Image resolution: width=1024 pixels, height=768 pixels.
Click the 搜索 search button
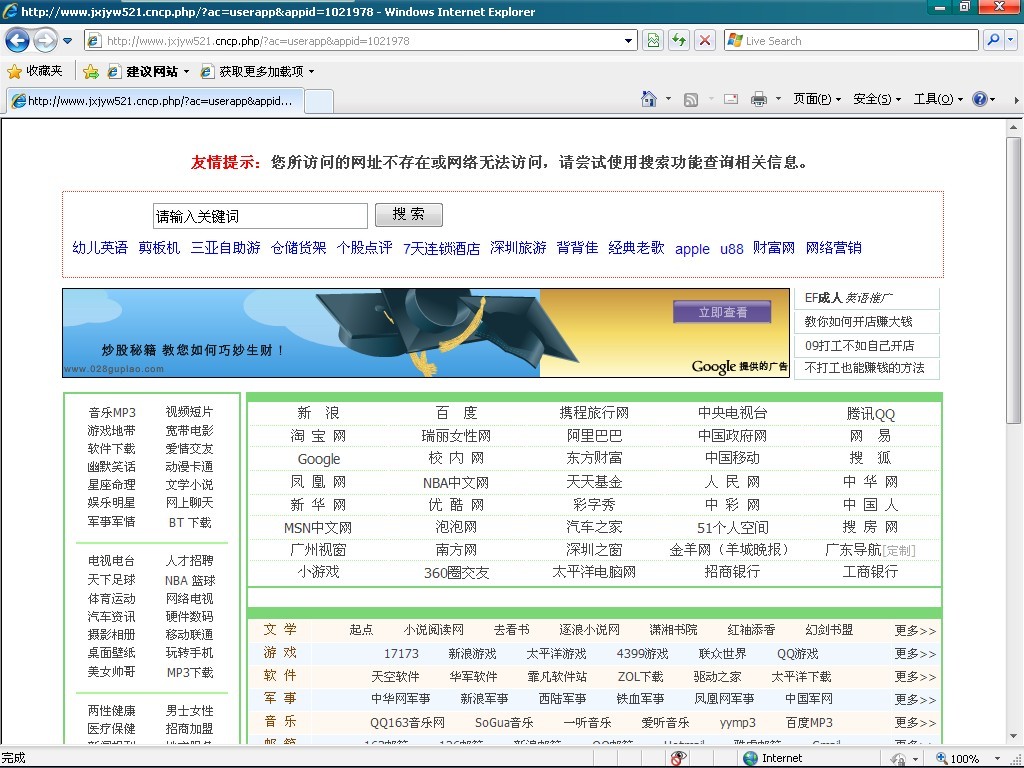[409, 214]
